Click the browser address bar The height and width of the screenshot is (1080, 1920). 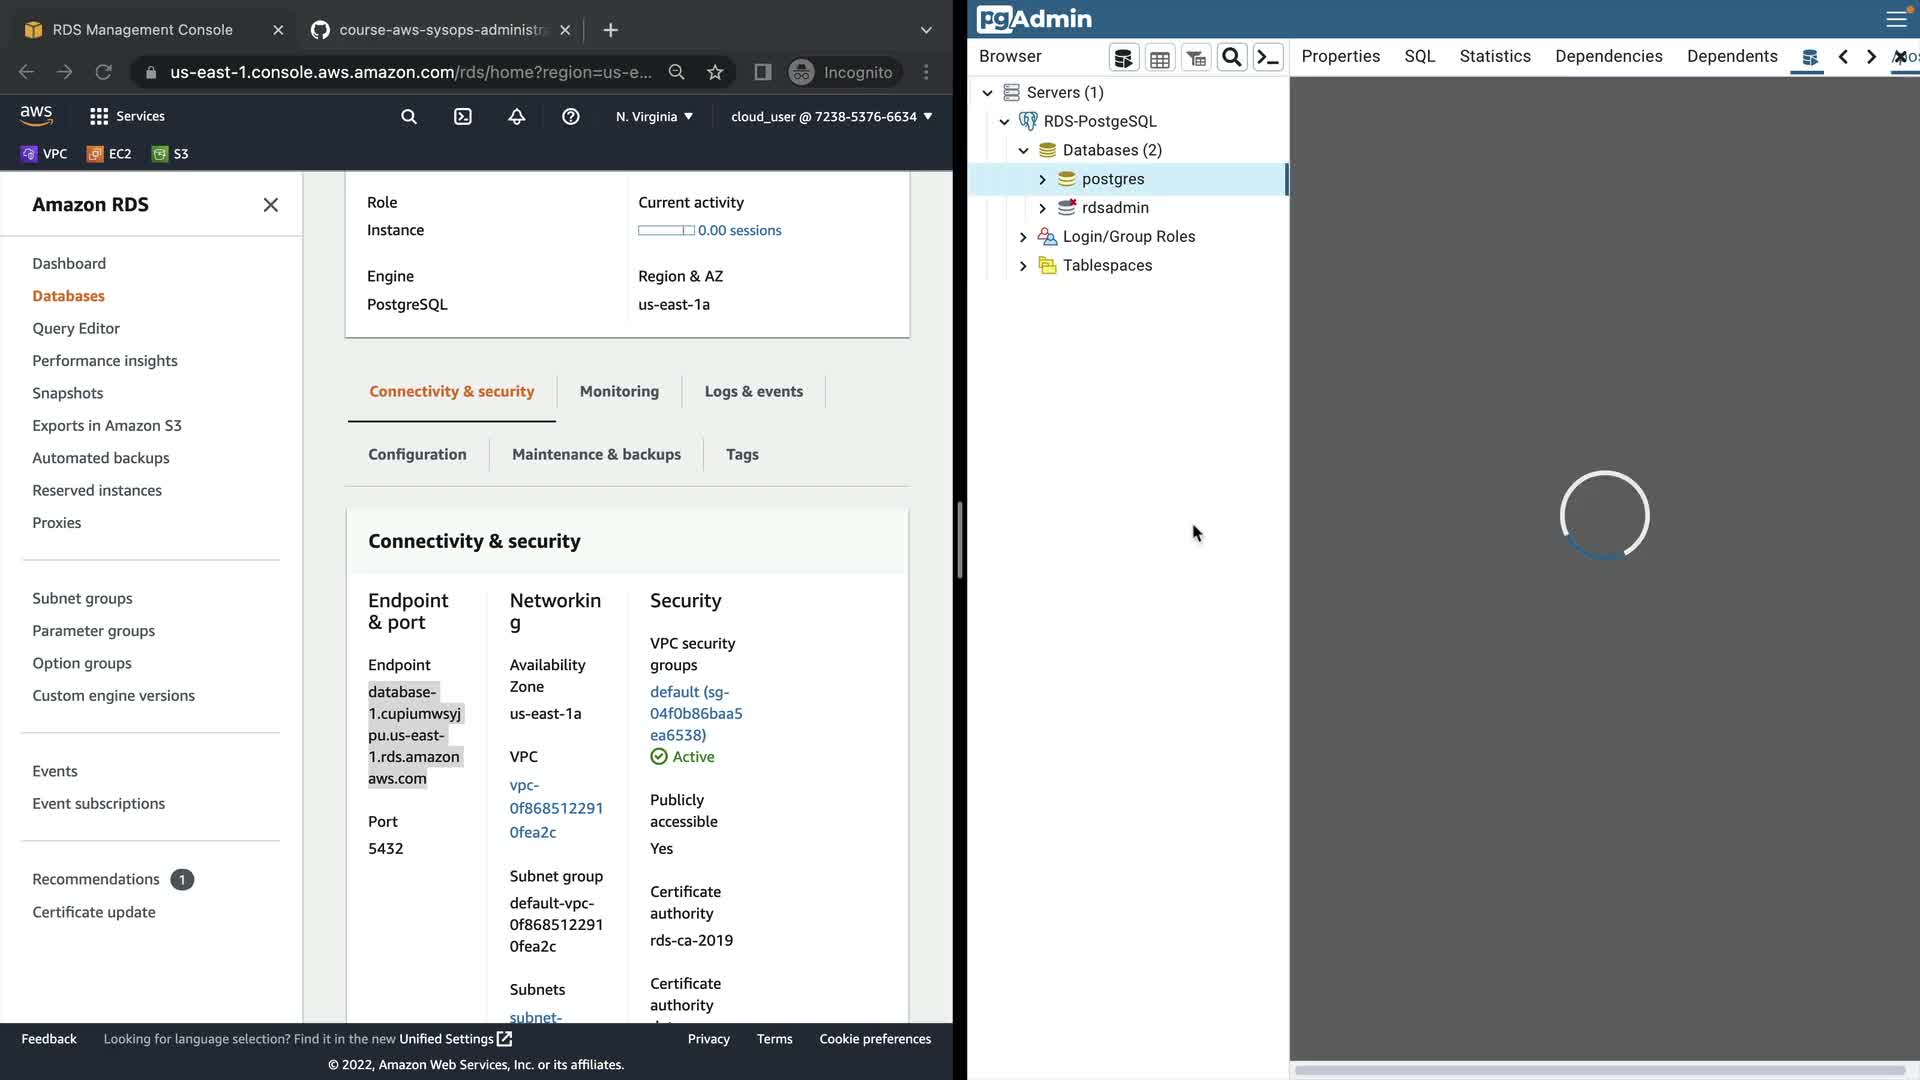pyautogui.click(x=410, y=72)
